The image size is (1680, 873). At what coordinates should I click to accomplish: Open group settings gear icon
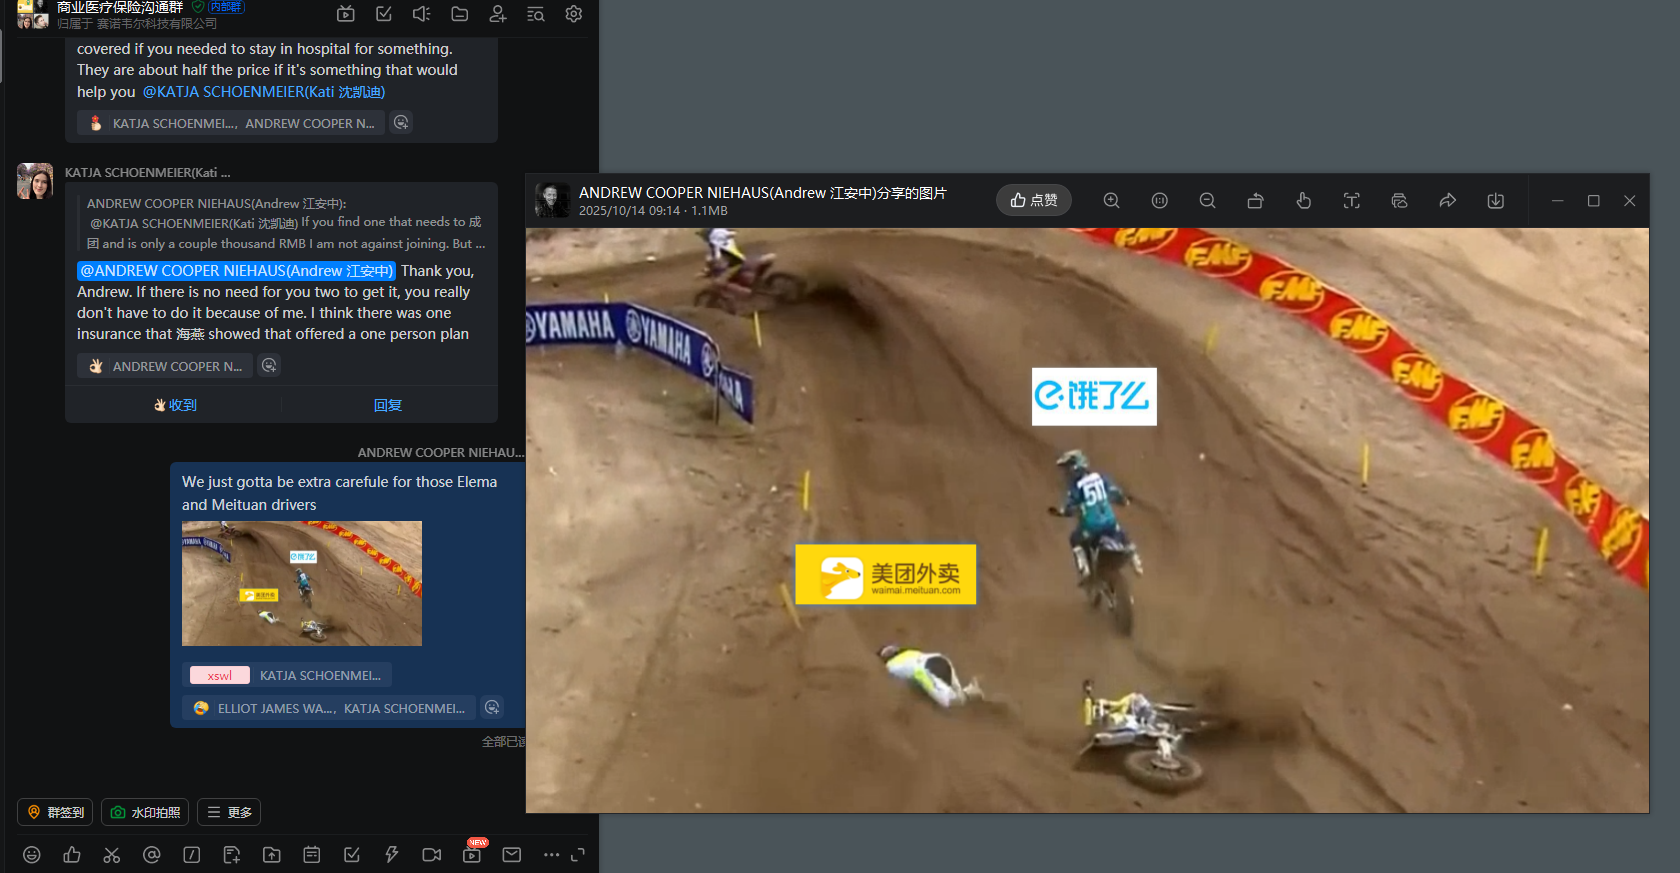point(574,14)
